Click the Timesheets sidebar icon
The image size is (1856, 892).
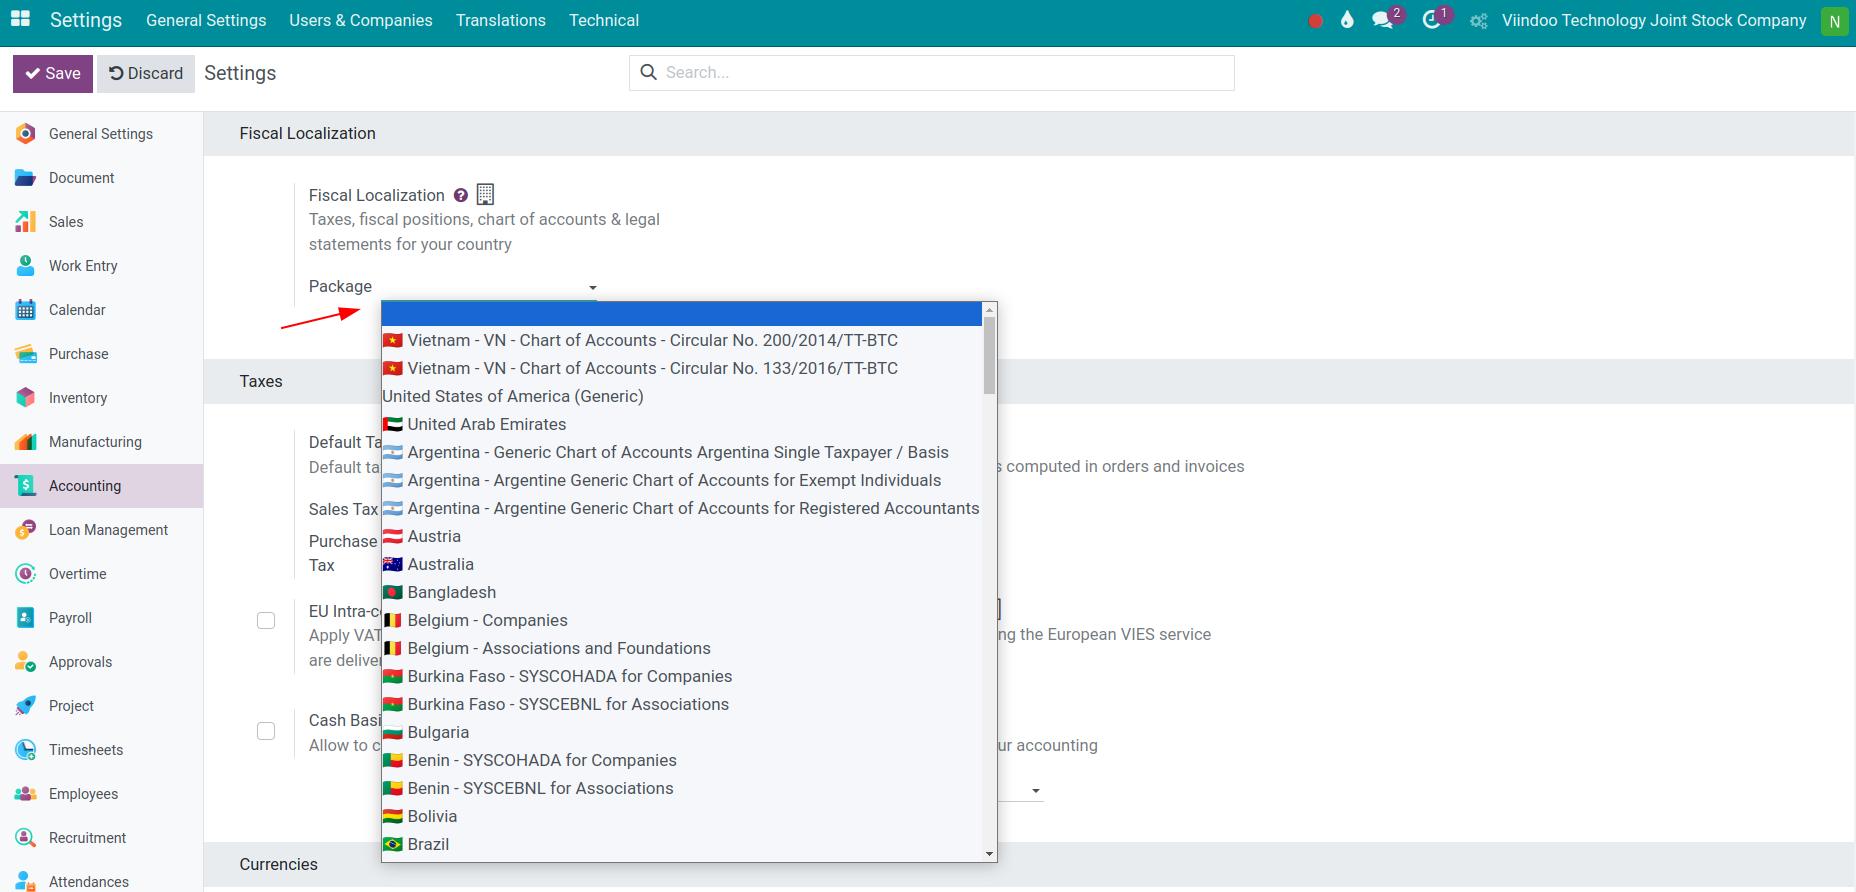[26, 750]
